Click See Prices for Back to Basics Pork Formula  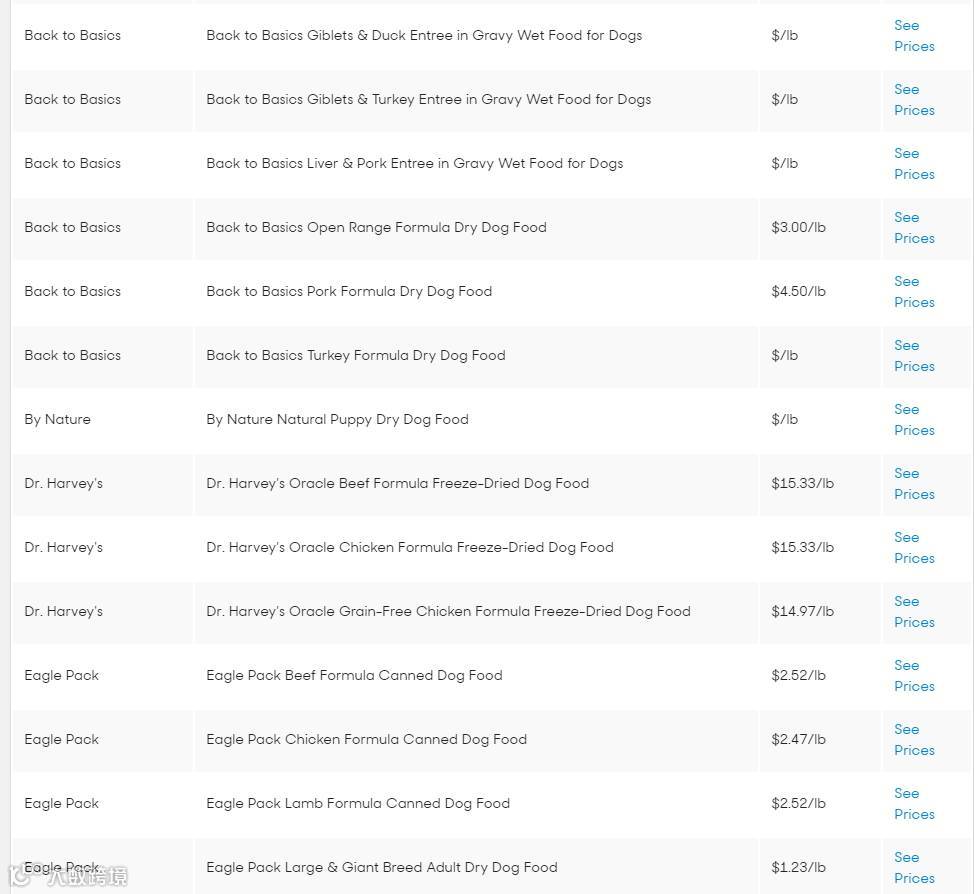914,291
